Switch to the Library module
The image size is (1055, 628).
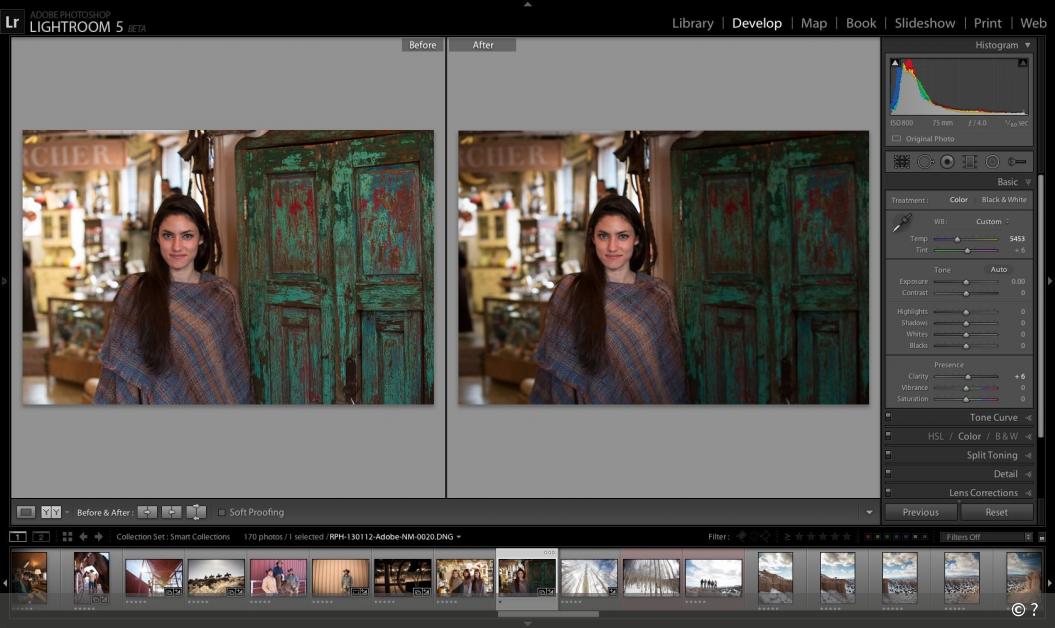tap(692, 22)
